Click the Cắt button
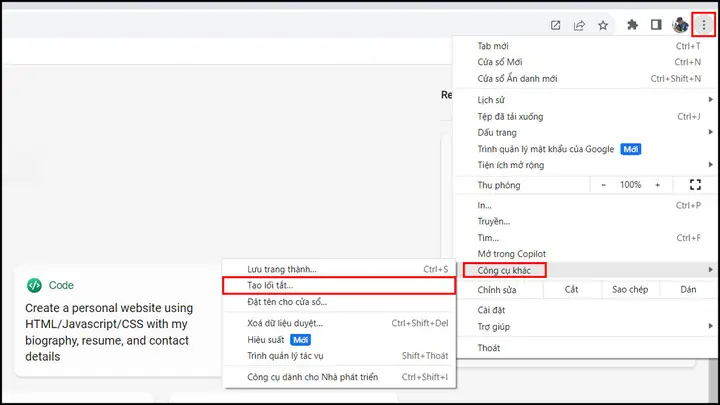This screenshot has width=720, height=405. coord(572,289)
